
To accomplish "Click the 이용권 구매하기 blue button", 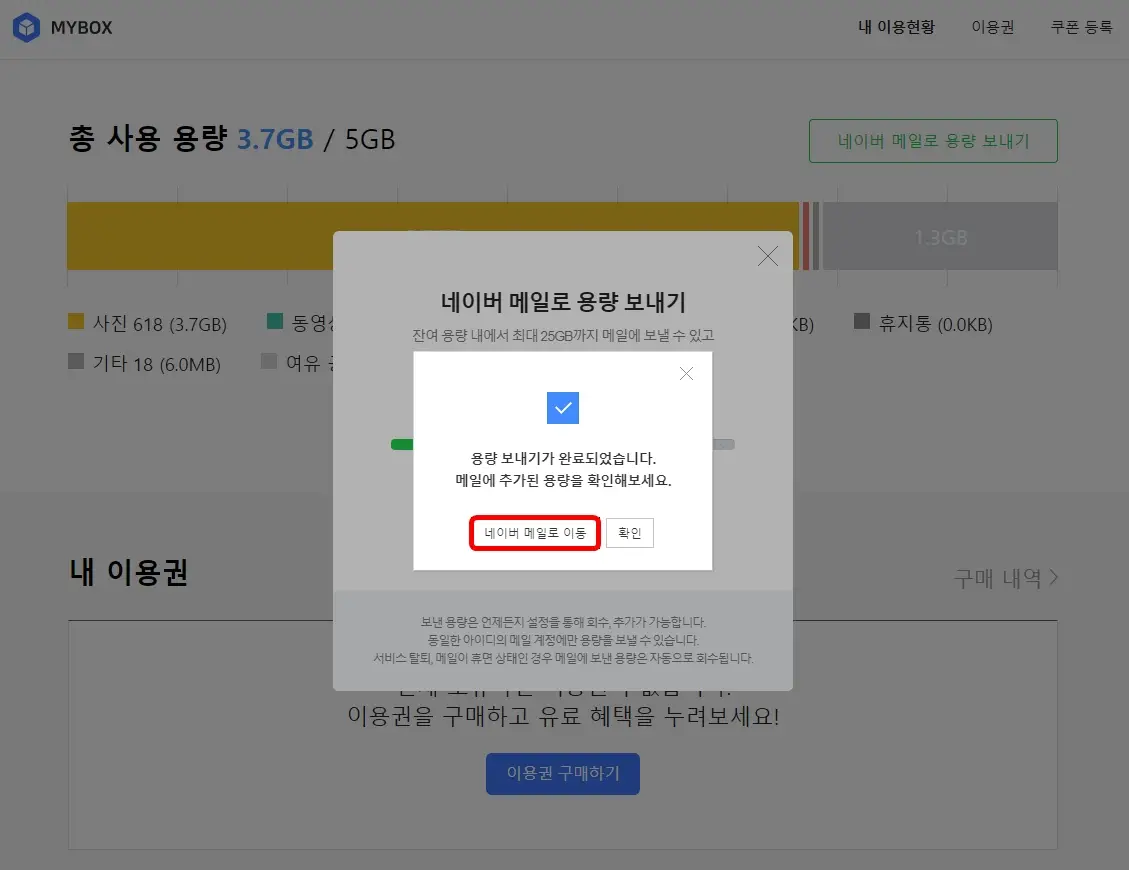I will click(562, 773).
